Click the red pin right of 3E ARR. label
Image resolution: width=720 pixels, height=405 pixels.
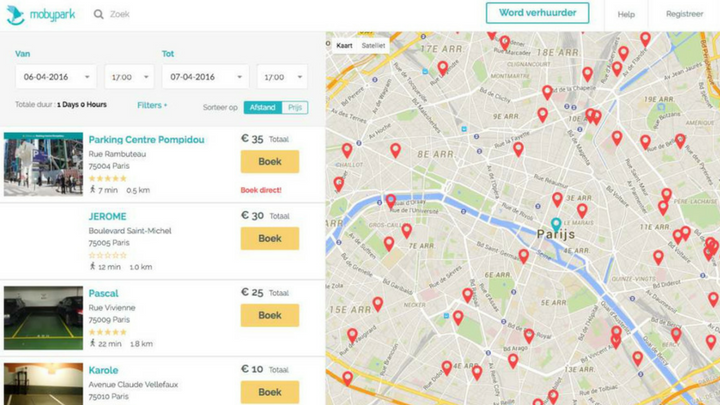pos(582,211)
